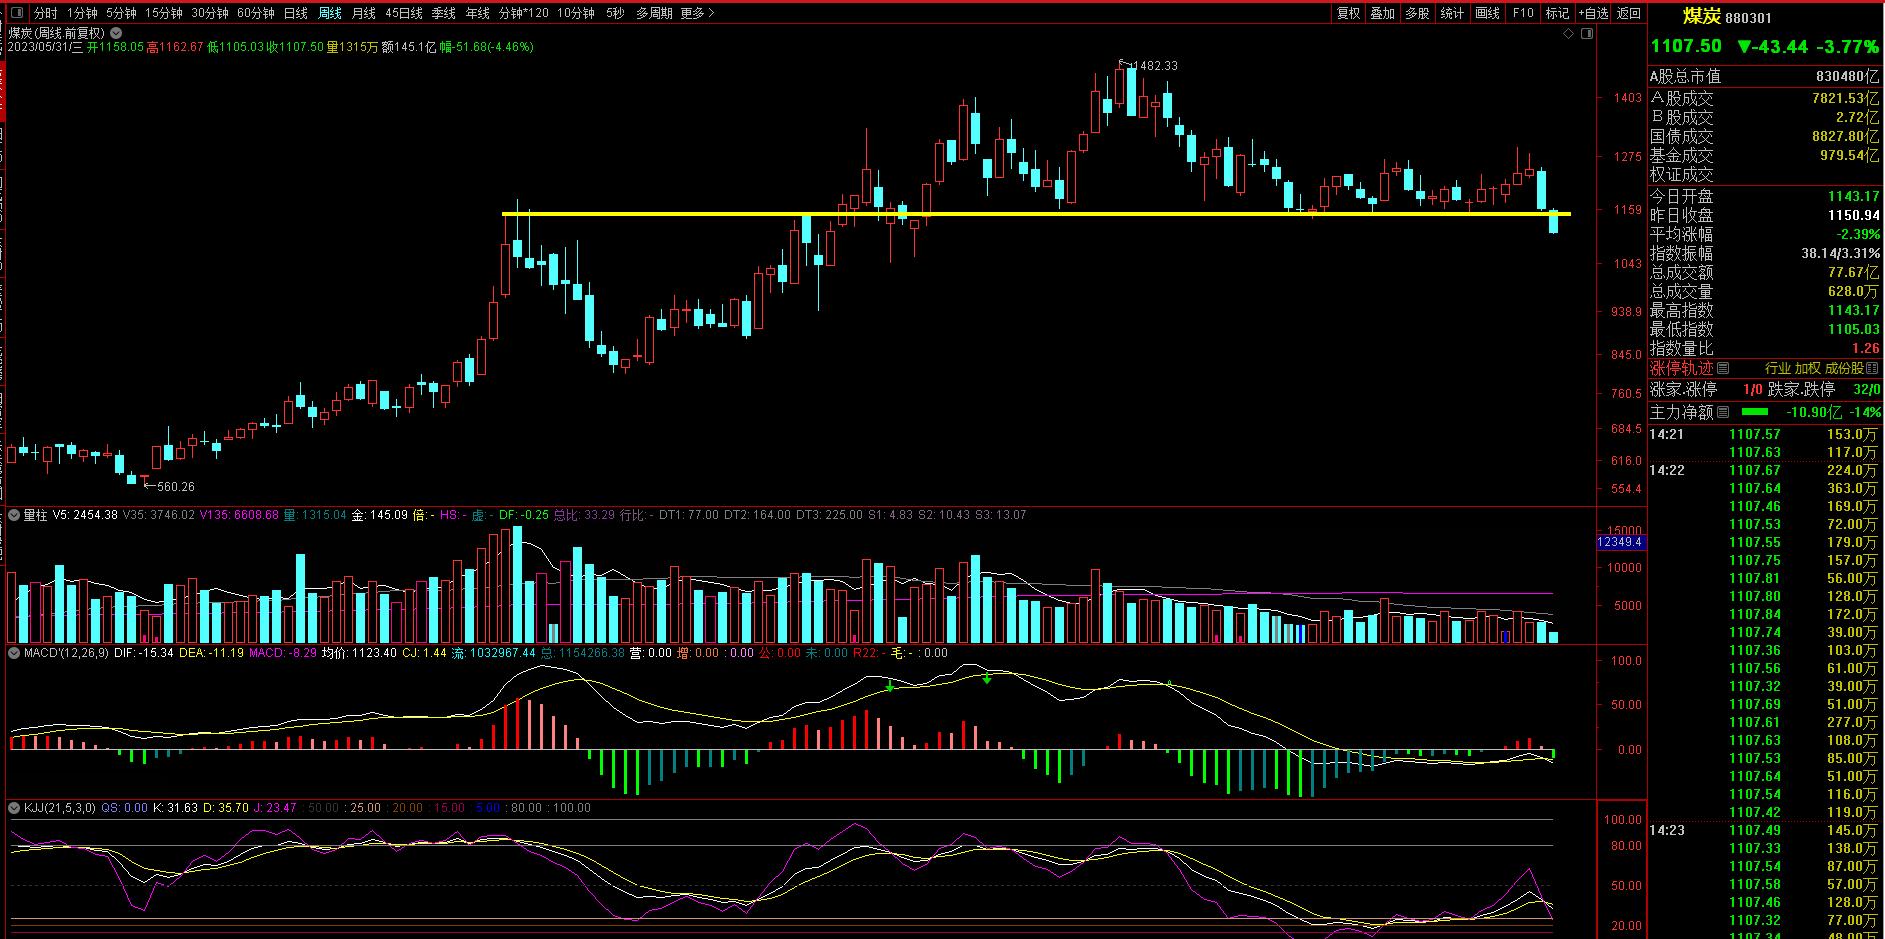
Task: Switch to the 60分钟 period tab
Action: click(255, 13)
